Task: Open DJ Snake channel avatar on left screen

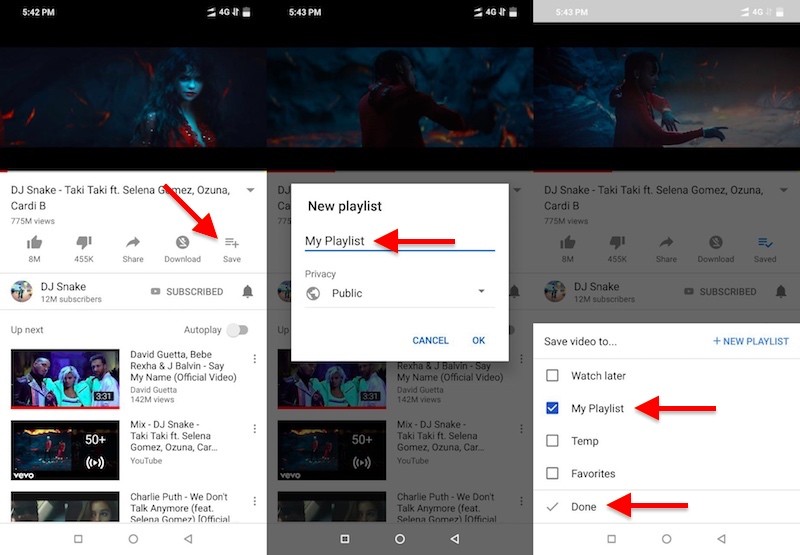Action: click(x=21, y=291)
